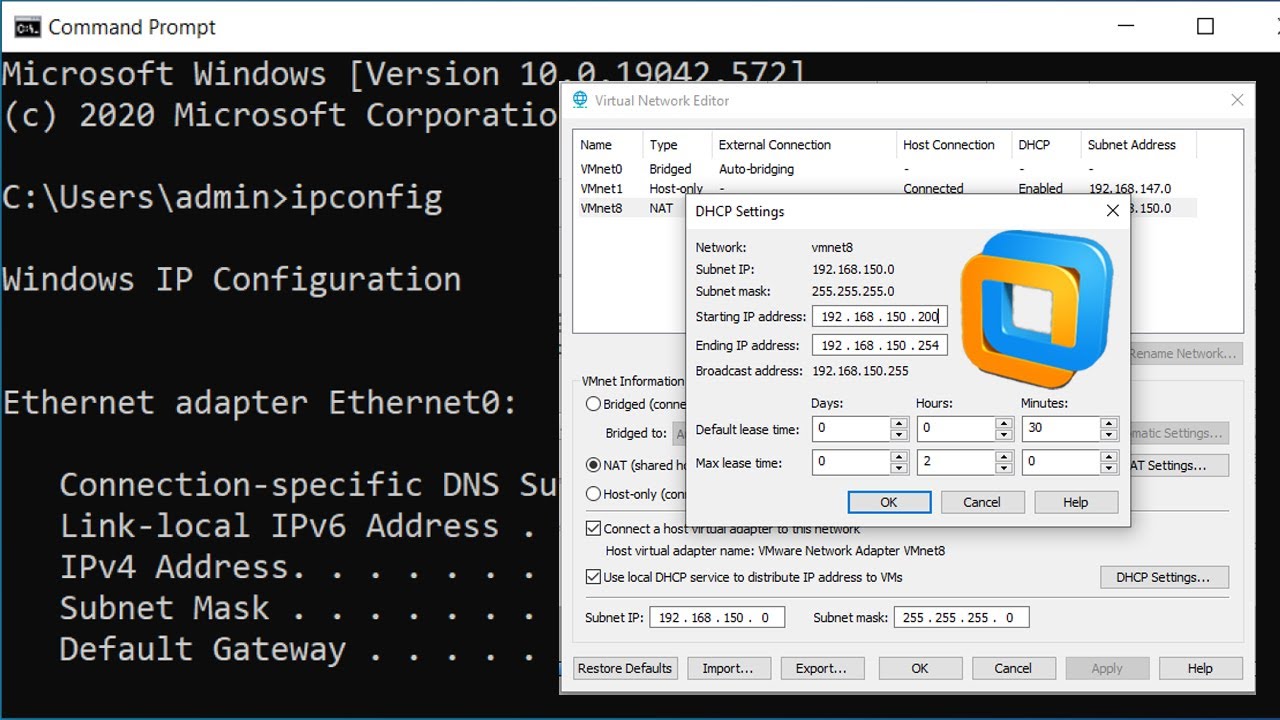Click subnet address 192.168.147.0 cell
Image resolution: width=1280 pixels, height=720 pixels.
[x=1129, y=188]
